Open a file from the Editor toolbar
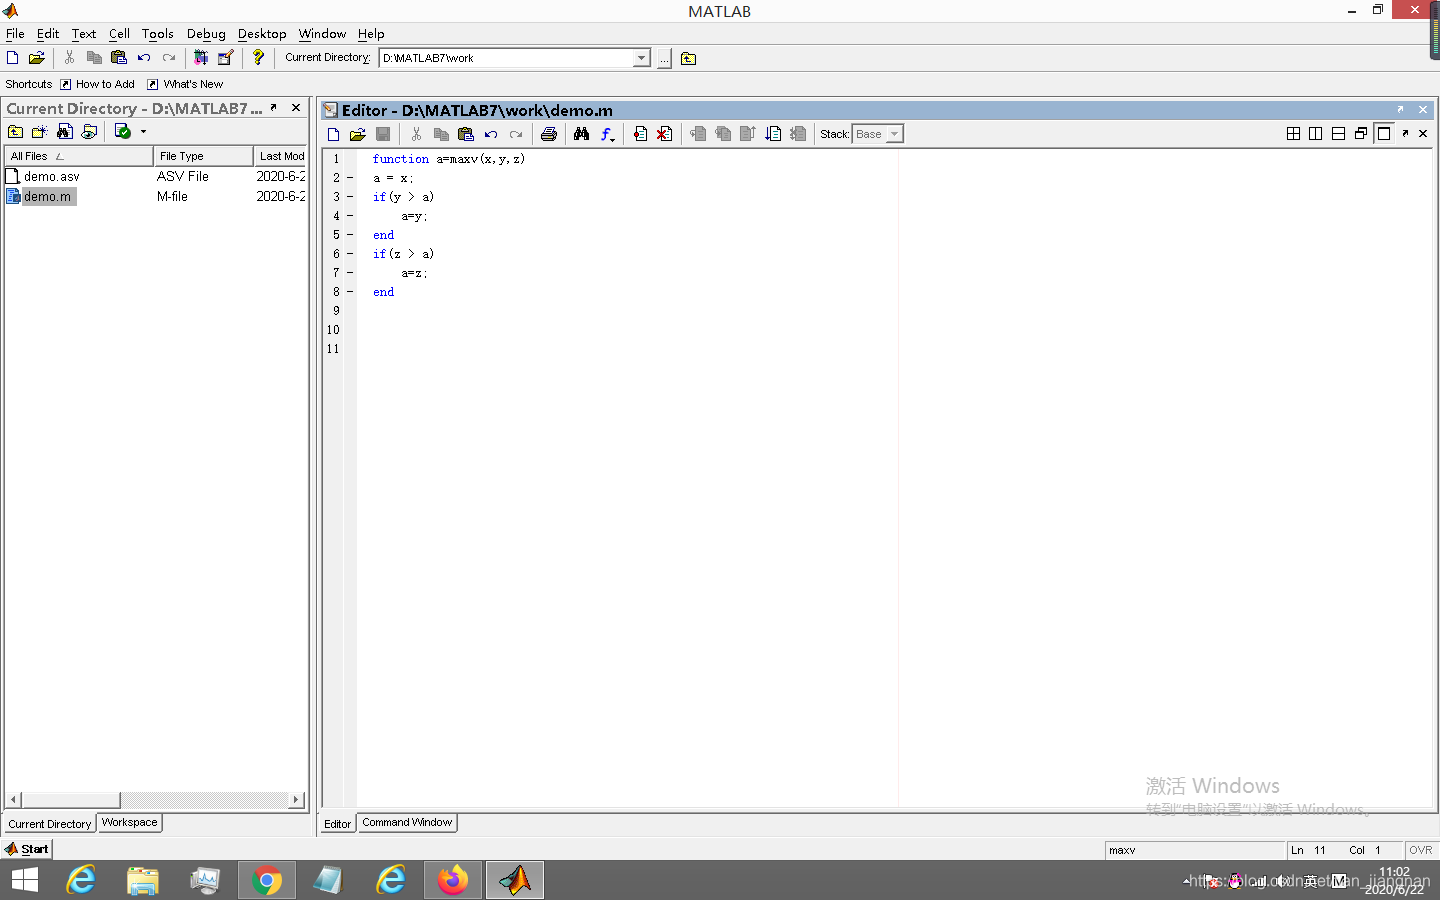Image resolution: width=1440 pixels, height=900 pixels. coord(358,134)
